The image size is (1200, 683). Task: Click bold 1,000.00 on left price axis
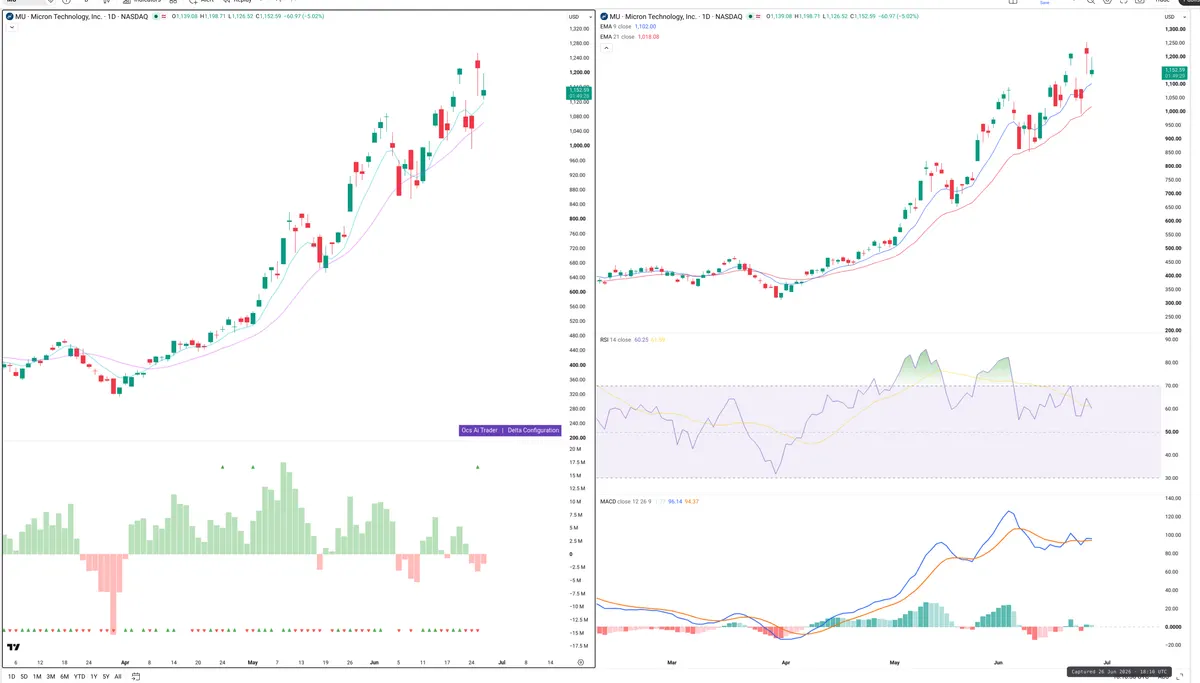(x=580, y=146)
